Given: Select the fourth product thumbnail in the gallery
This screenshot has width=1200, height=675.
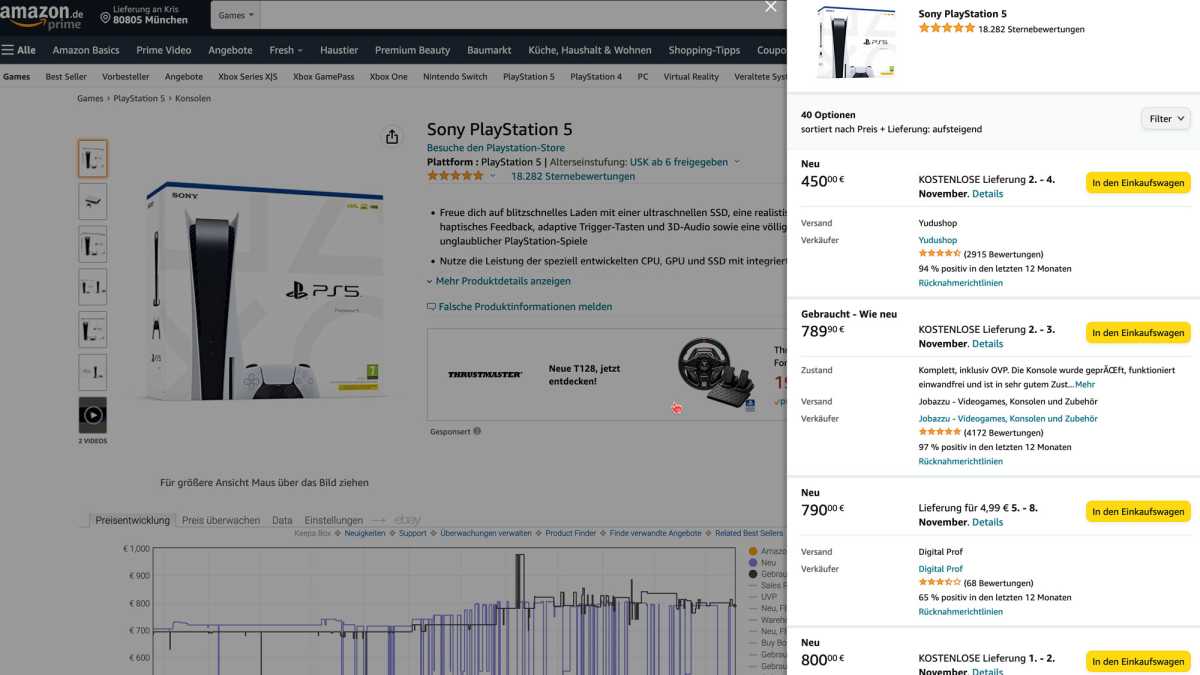Looking at the screenshot, I should [93, 287].
